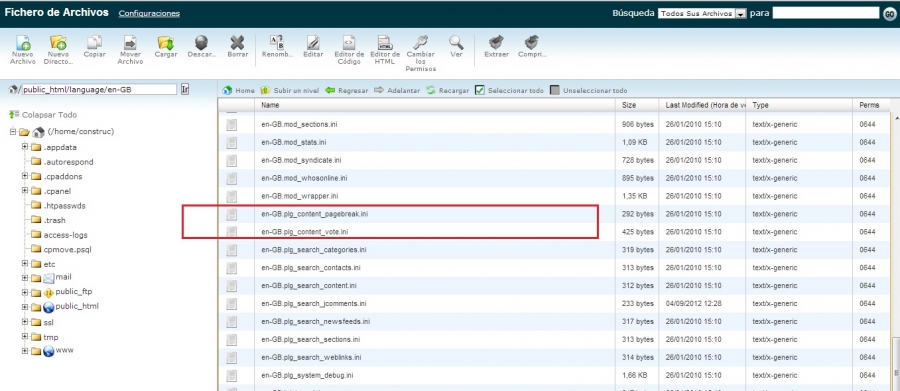The height and width of the screenshot is (391, 900).
Task: Click file icon of en-GB.mod_wrapper.ini
Action: tap(231, 196)
